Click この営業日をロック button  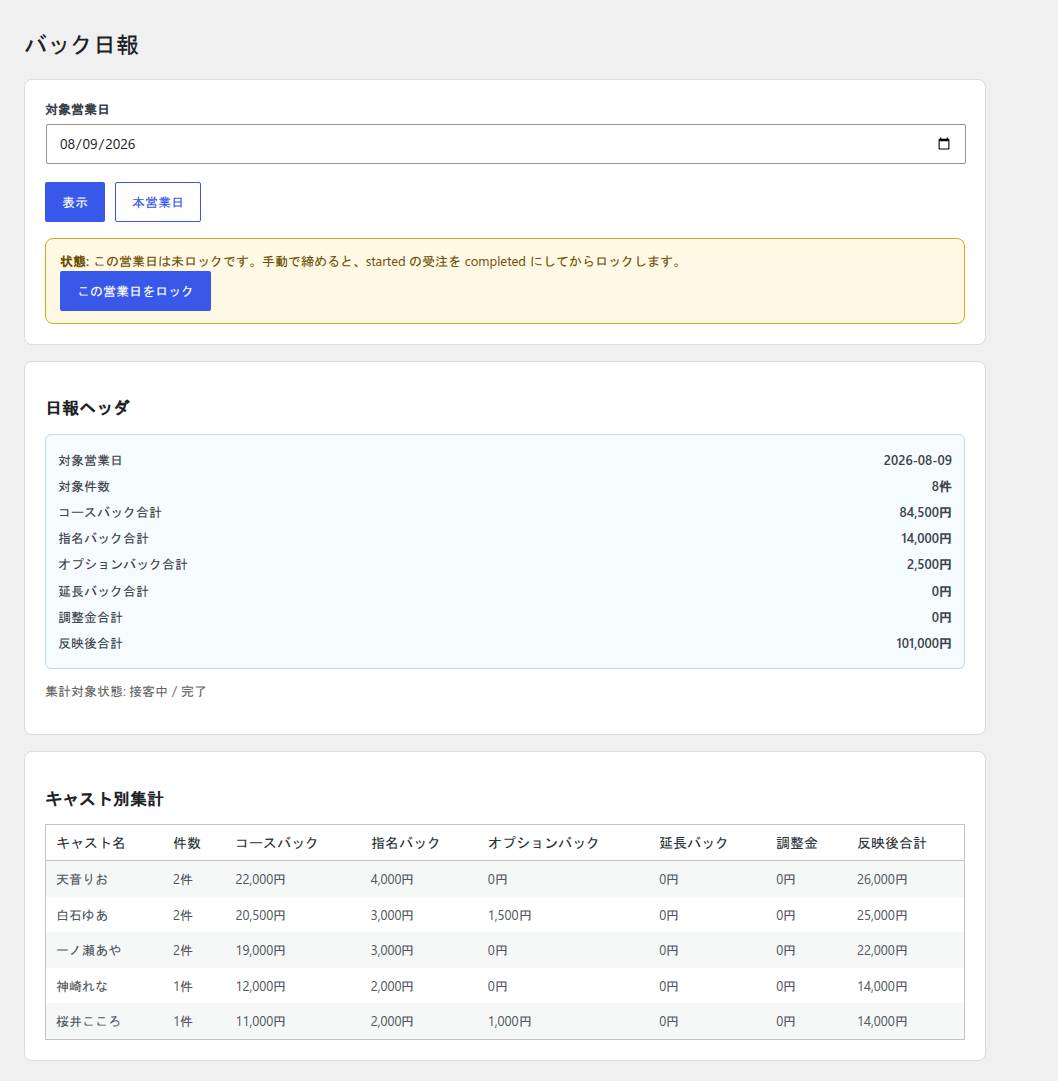pyautogui.click(x=135, y=291)
